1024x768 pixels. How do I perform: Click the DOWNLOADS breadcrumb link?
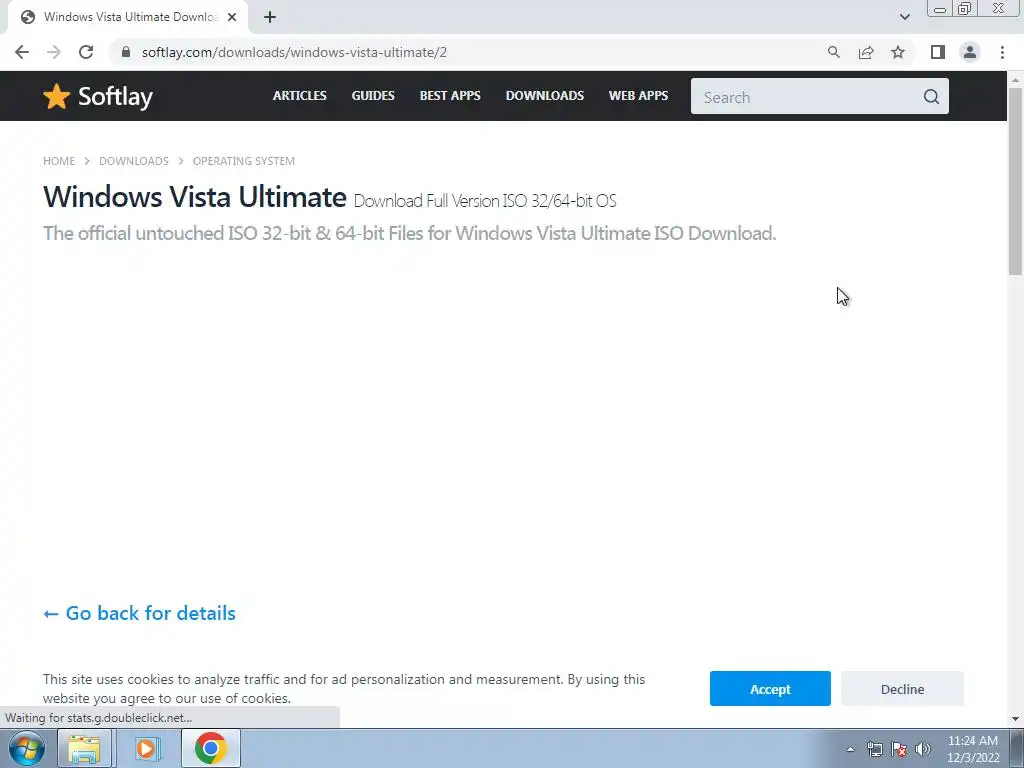click(x=134, y=161)
